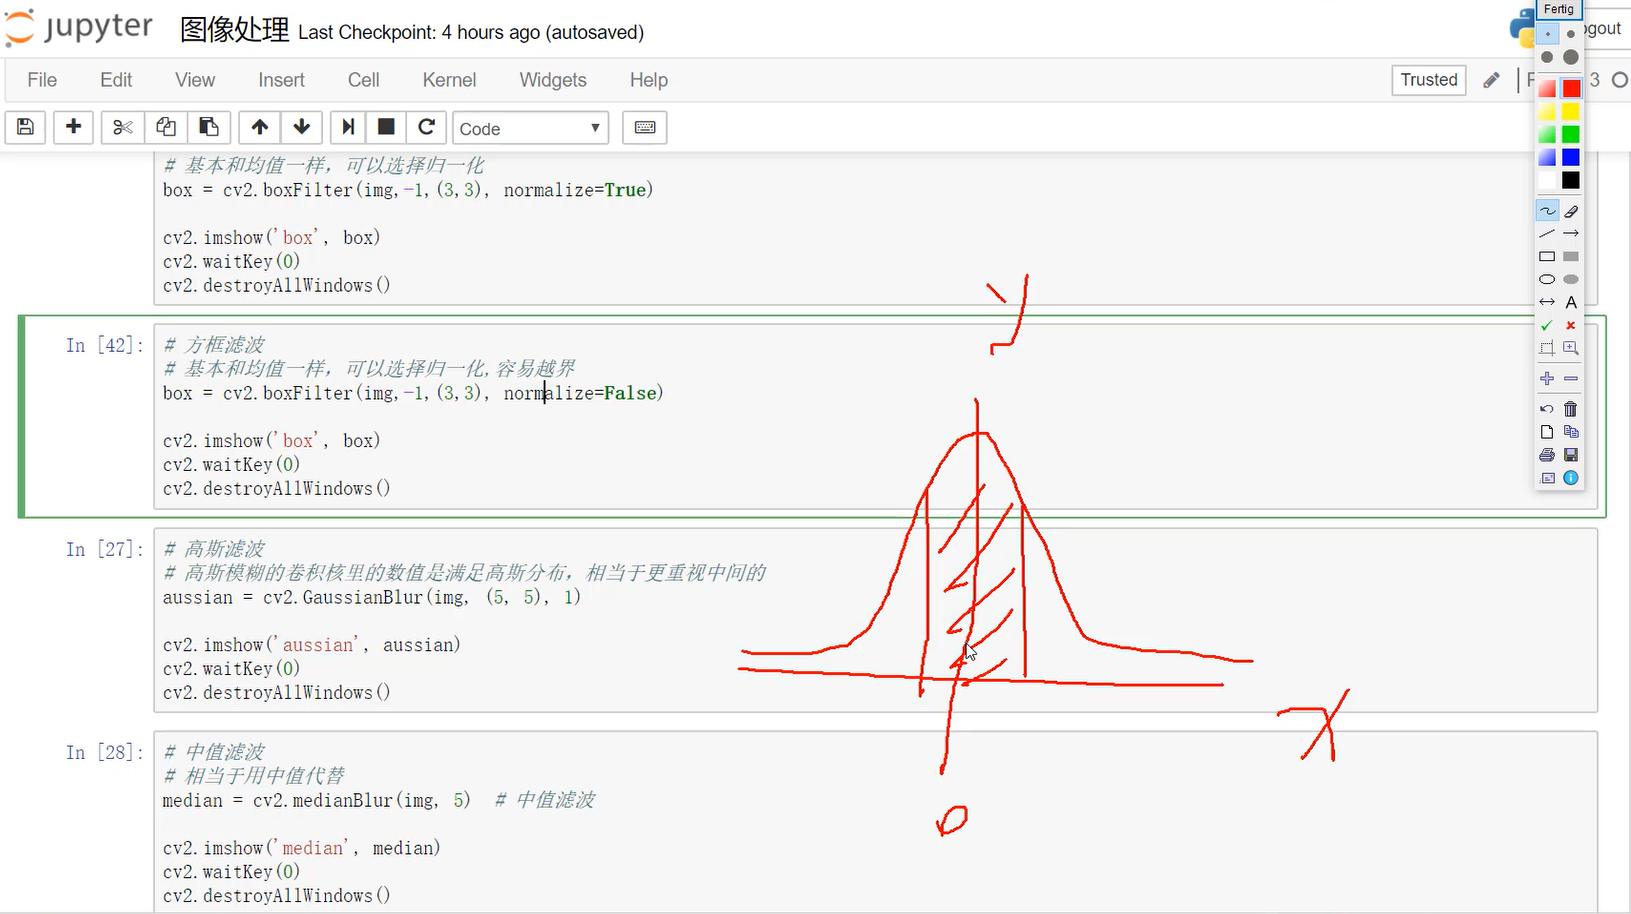Image resolution: width=1631 pixels, height=914 pixels.
Task: Open the Kernel menu
Action: tap(448, 80)
